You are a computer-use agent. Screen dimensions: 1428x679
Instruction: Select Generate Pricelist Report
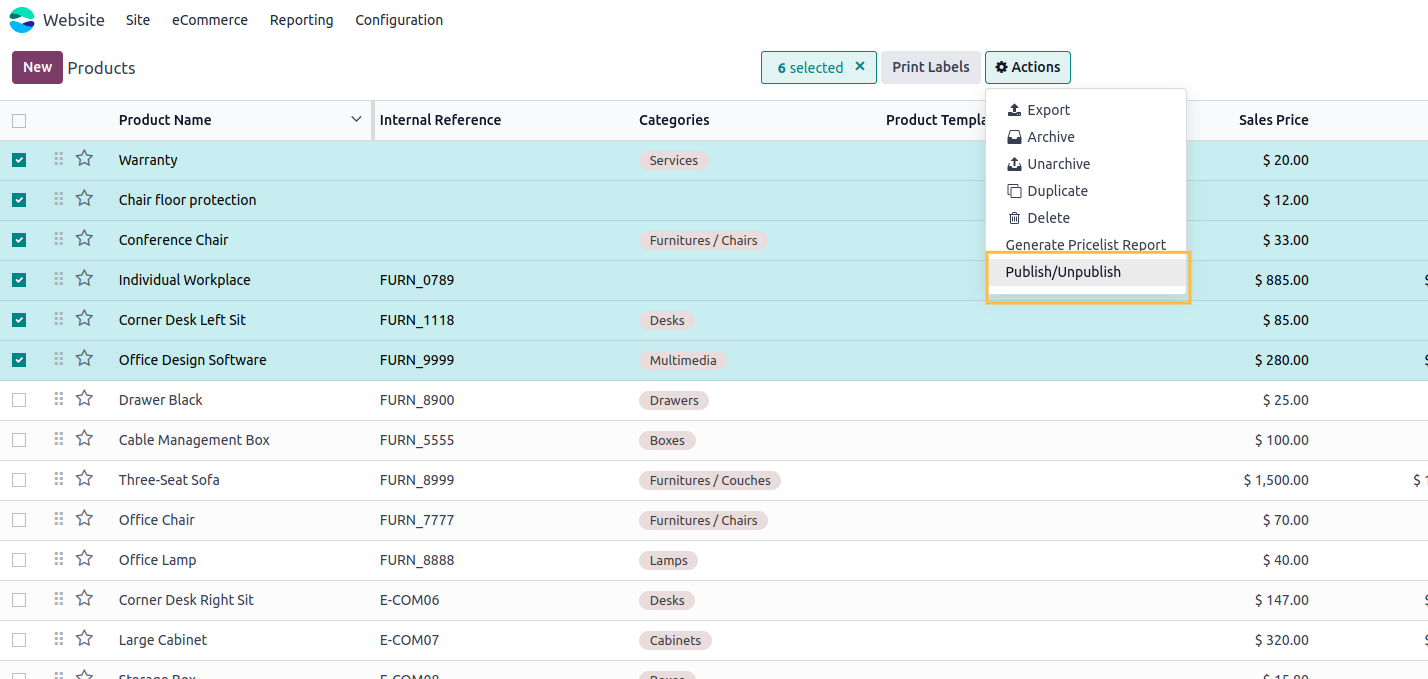coord(1086,245)
